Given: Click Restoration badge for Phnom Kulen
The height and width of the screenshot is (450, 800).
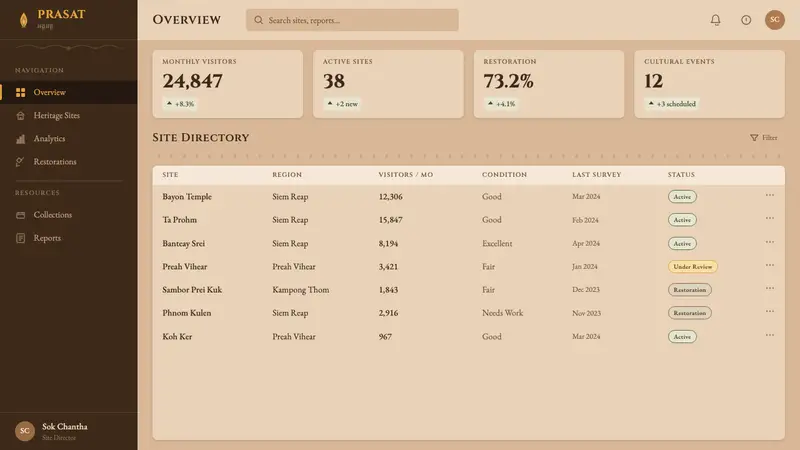Looking at the screenshot, I should [690, 313].
